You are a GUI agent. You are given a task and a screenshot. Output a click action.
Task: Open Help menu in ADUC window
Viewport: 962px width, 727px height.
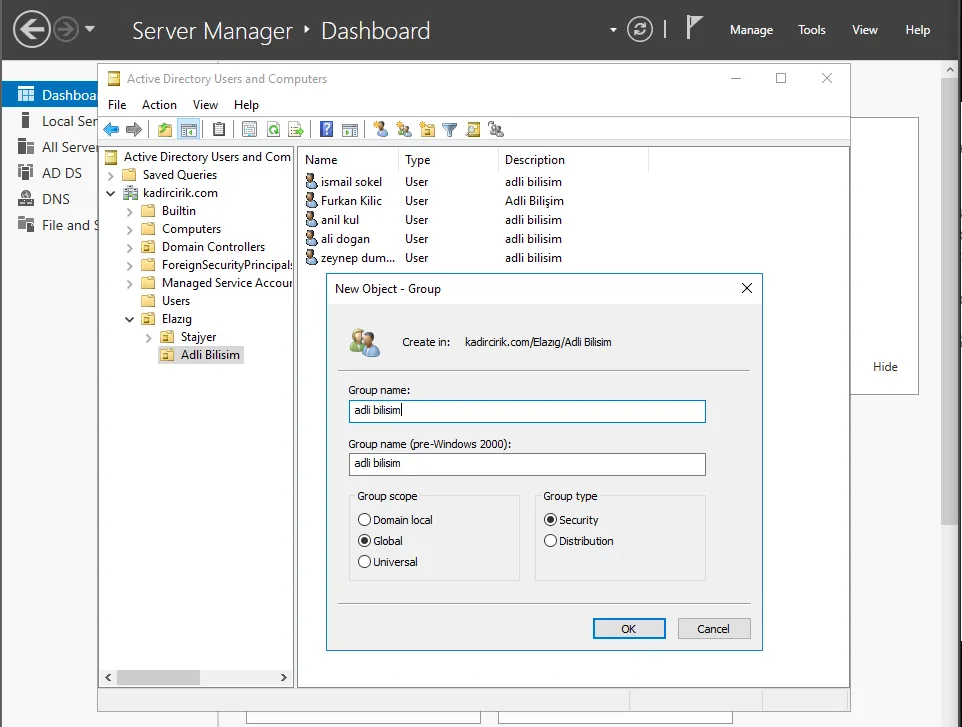[246, 105]
